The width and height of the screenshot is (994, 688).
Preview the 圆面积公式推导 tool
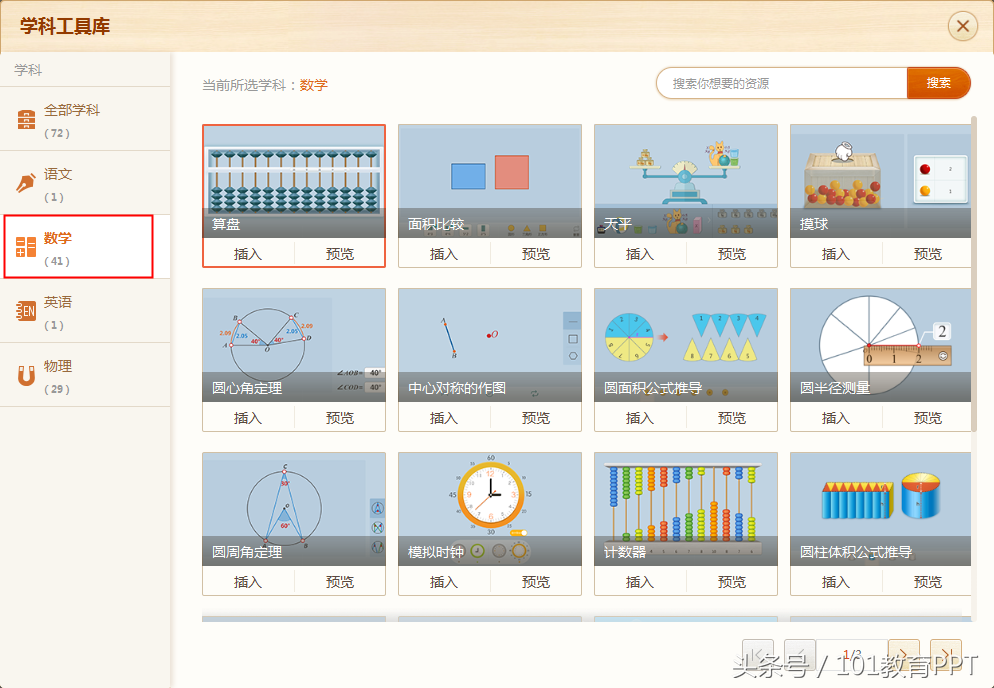732,418
